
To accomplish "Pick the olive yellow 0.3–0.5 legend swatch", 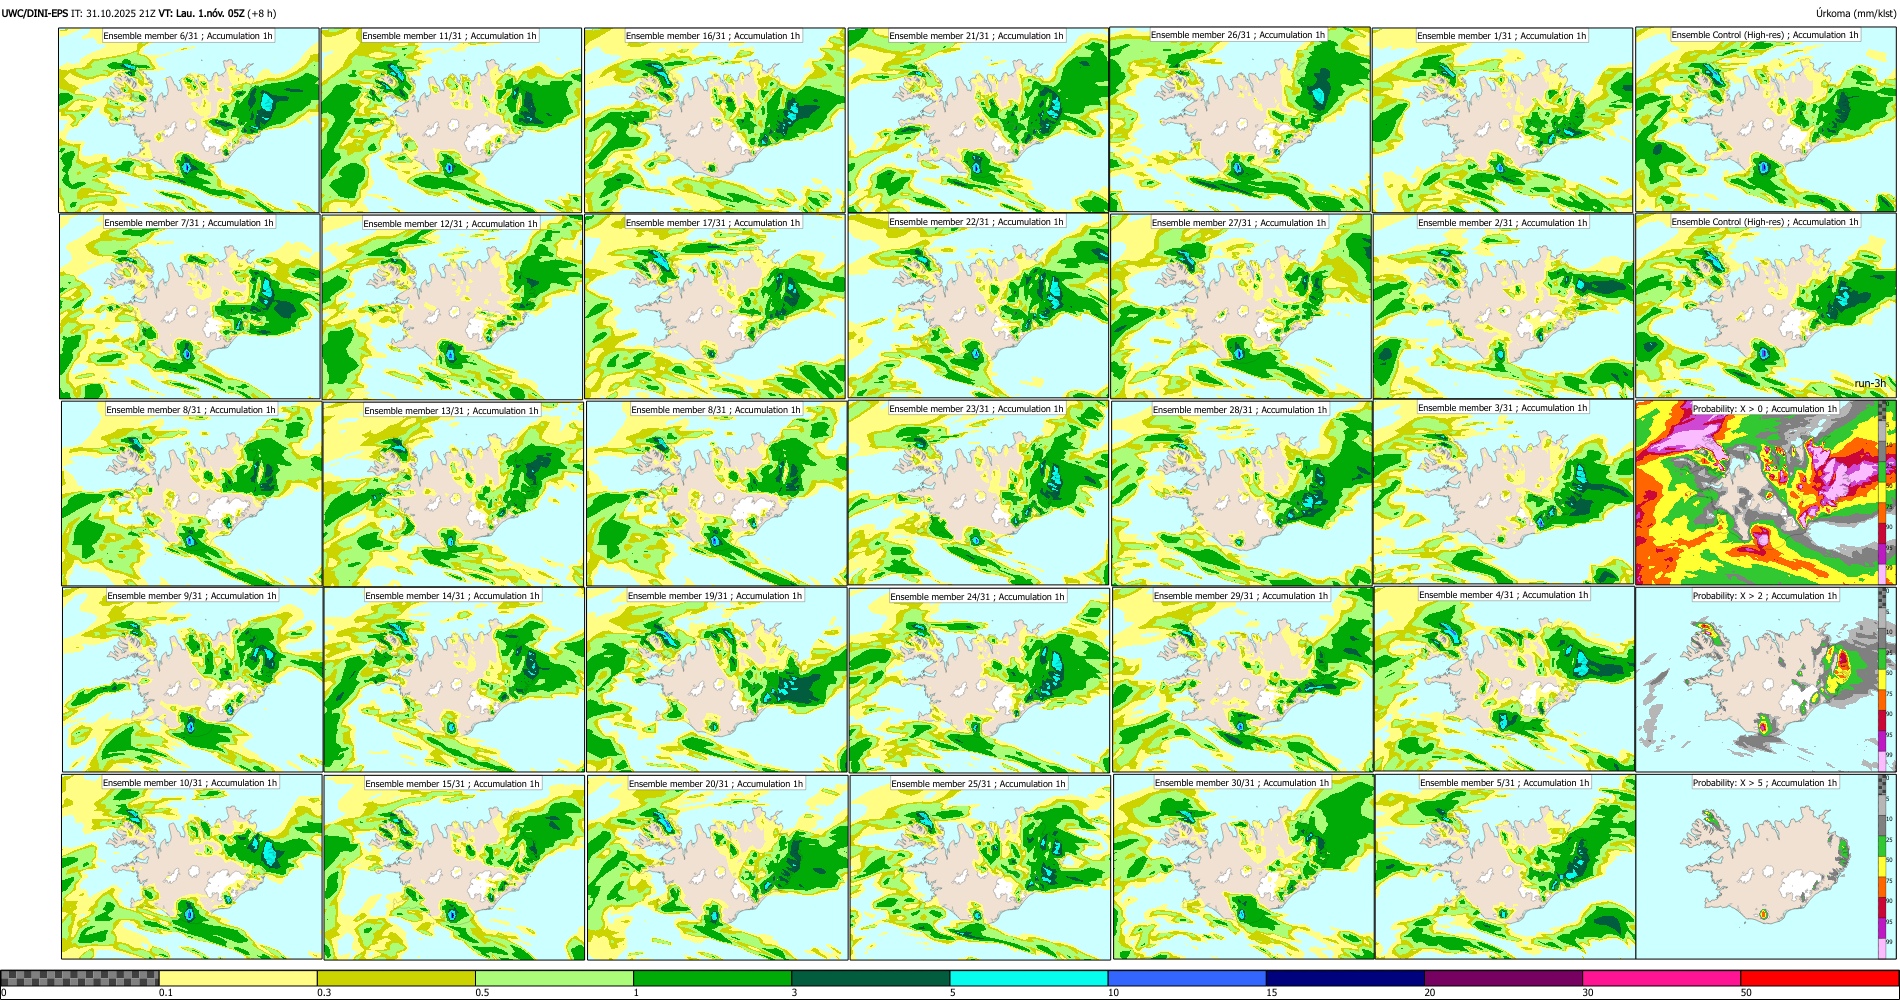I will coord(396,978).
